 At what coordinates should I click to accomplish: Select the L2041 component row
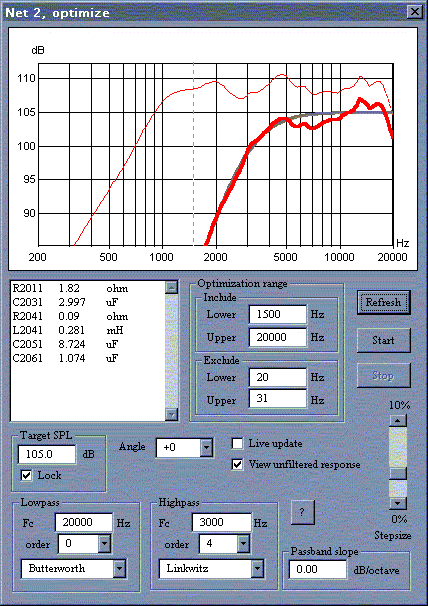click(x=88, y=330)
